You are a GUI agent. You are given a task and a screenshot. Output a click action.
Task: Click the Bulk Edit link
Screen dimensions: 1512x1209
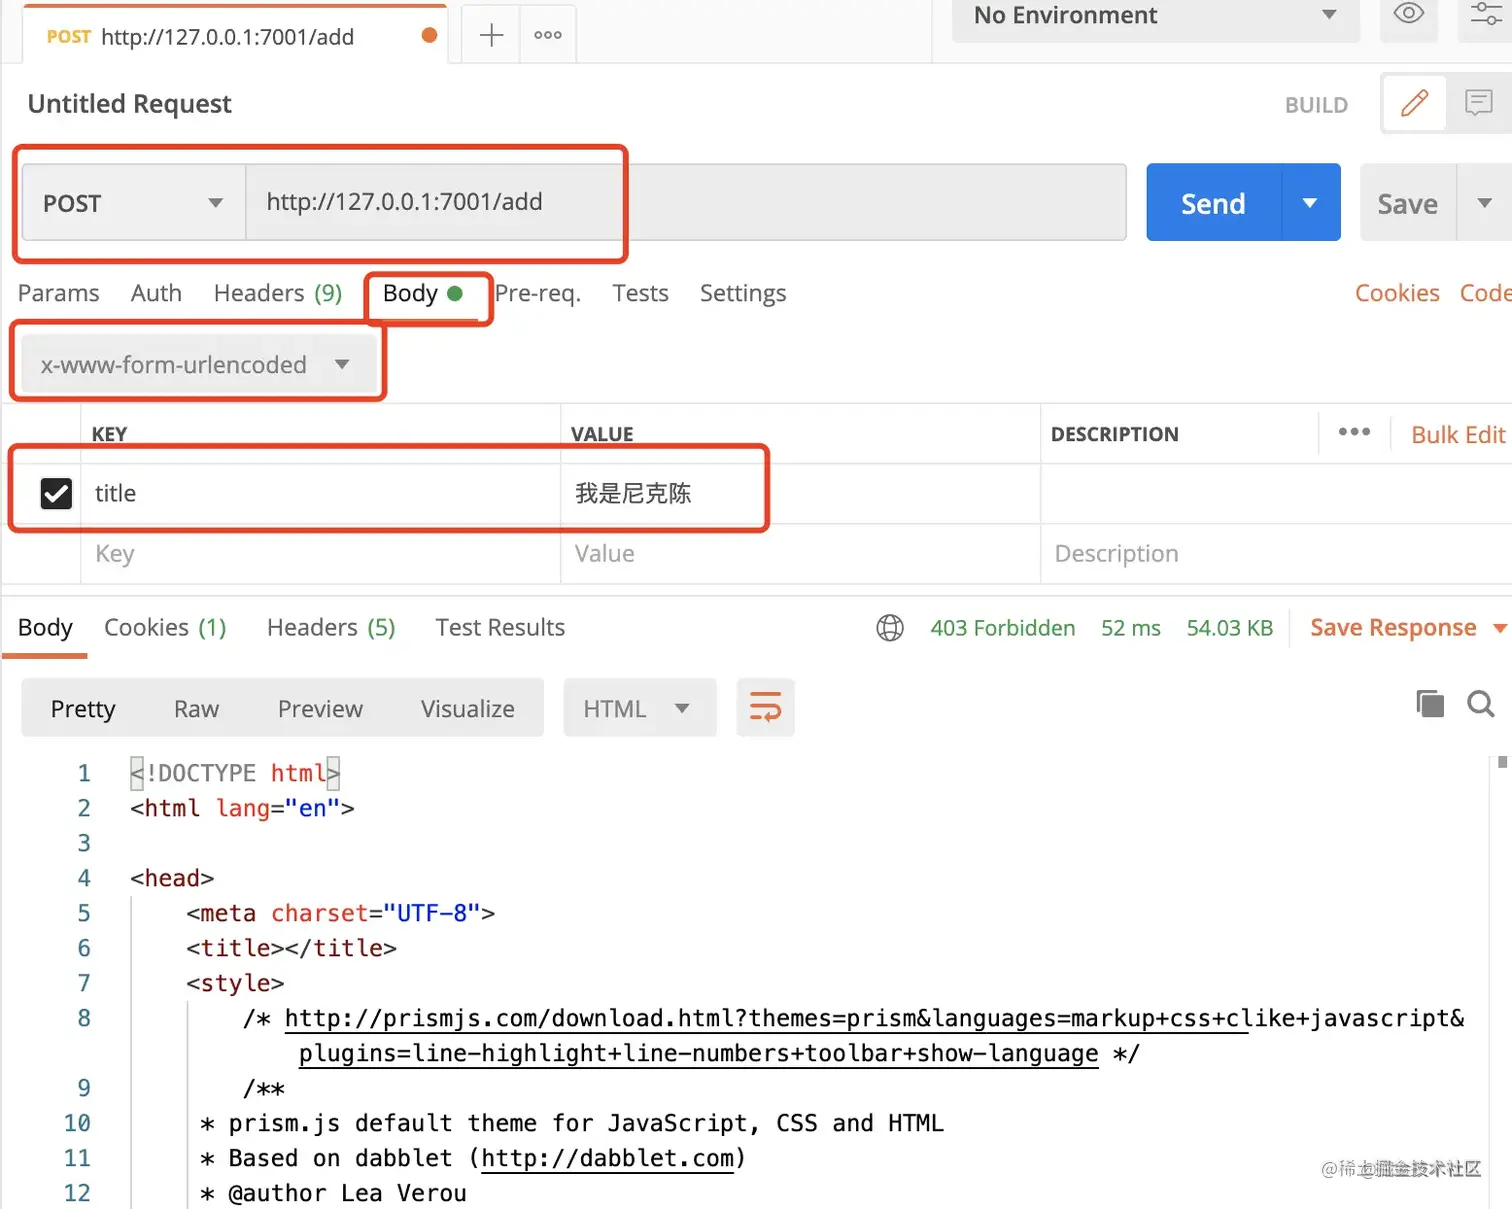tap(1458, 435)
